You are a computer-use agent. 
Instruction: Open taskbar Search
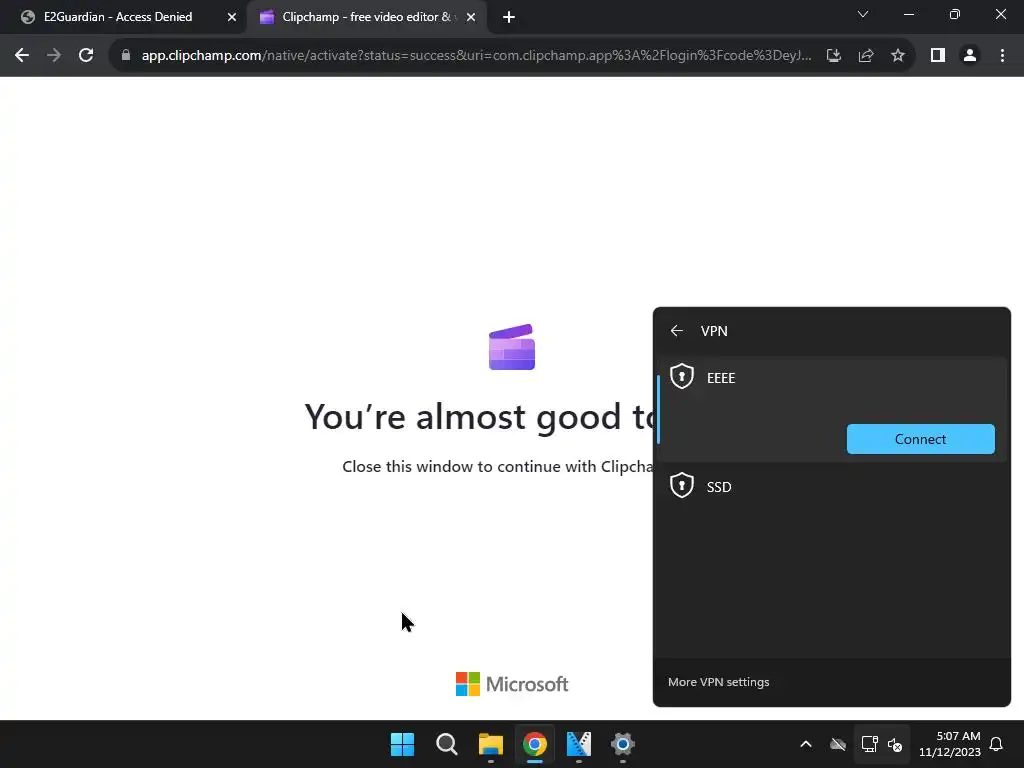447,744
